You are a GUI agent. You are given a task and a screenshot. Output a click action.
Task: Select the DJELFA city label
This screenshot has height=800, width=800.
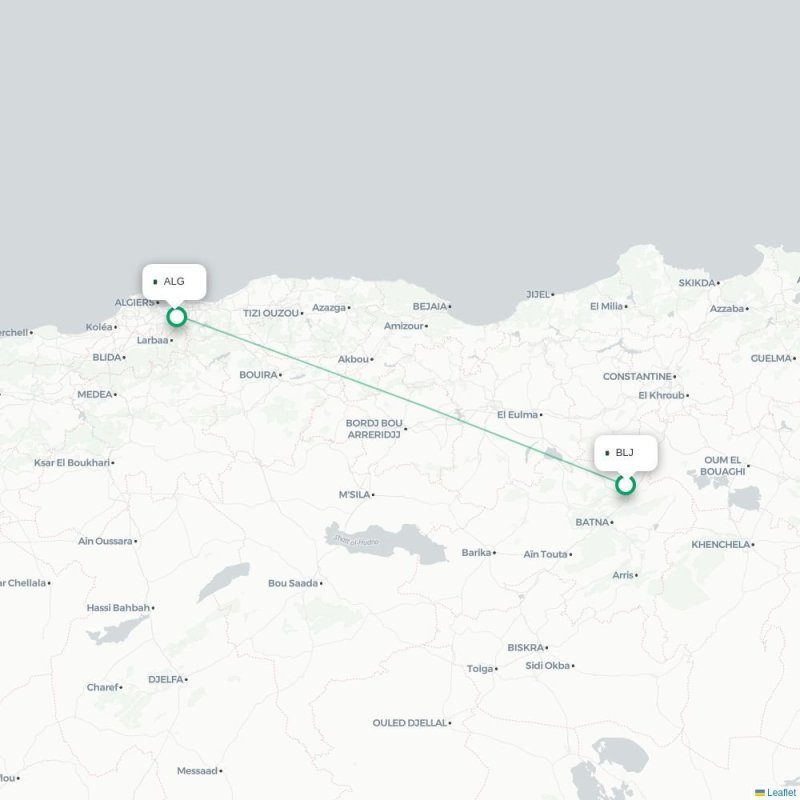pyautogui.click(x=165, y=680)
